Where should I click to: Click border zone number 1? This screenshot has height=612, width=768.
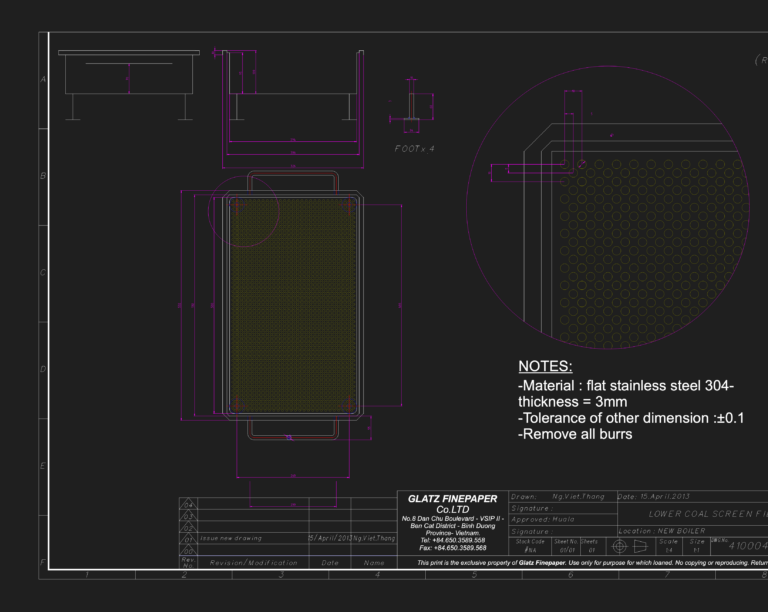87,575
